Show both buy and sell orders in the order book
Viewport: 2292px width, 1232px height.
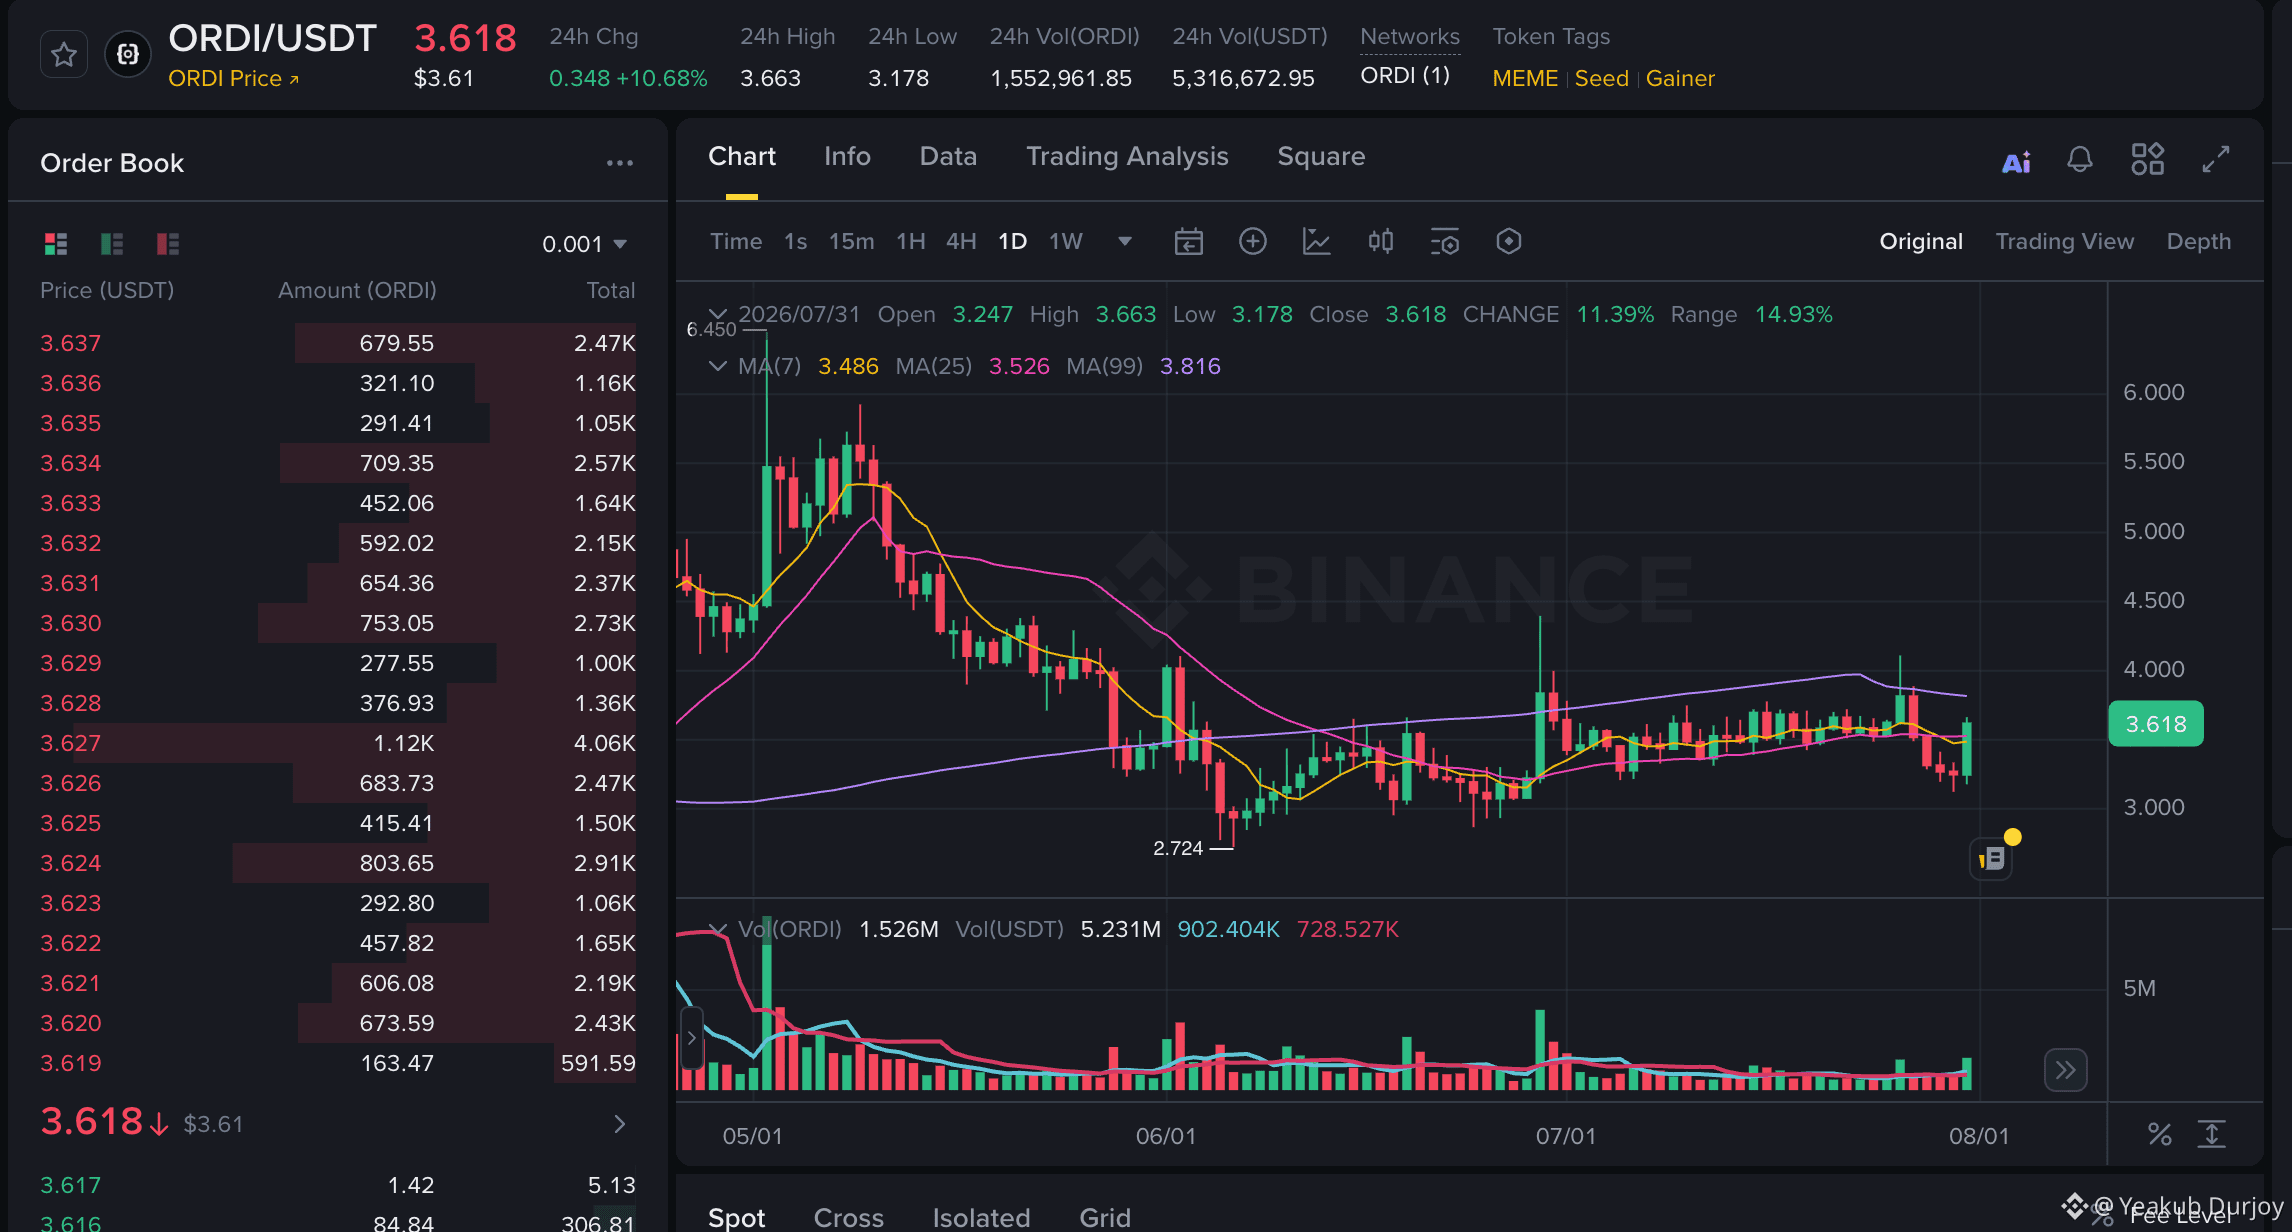click(x=56, y=243)
